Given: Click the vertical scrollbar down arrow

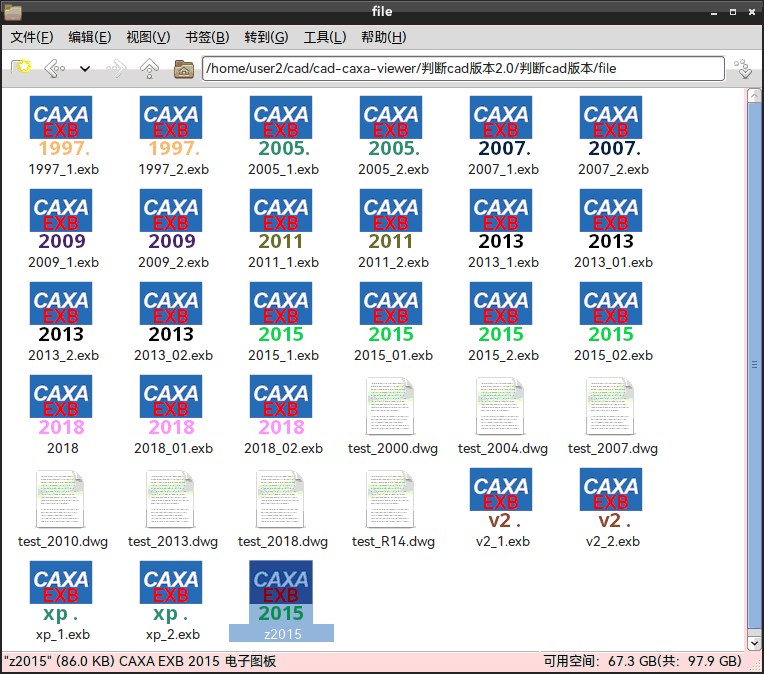Looking at the screenshot, I should coord(754,641).
